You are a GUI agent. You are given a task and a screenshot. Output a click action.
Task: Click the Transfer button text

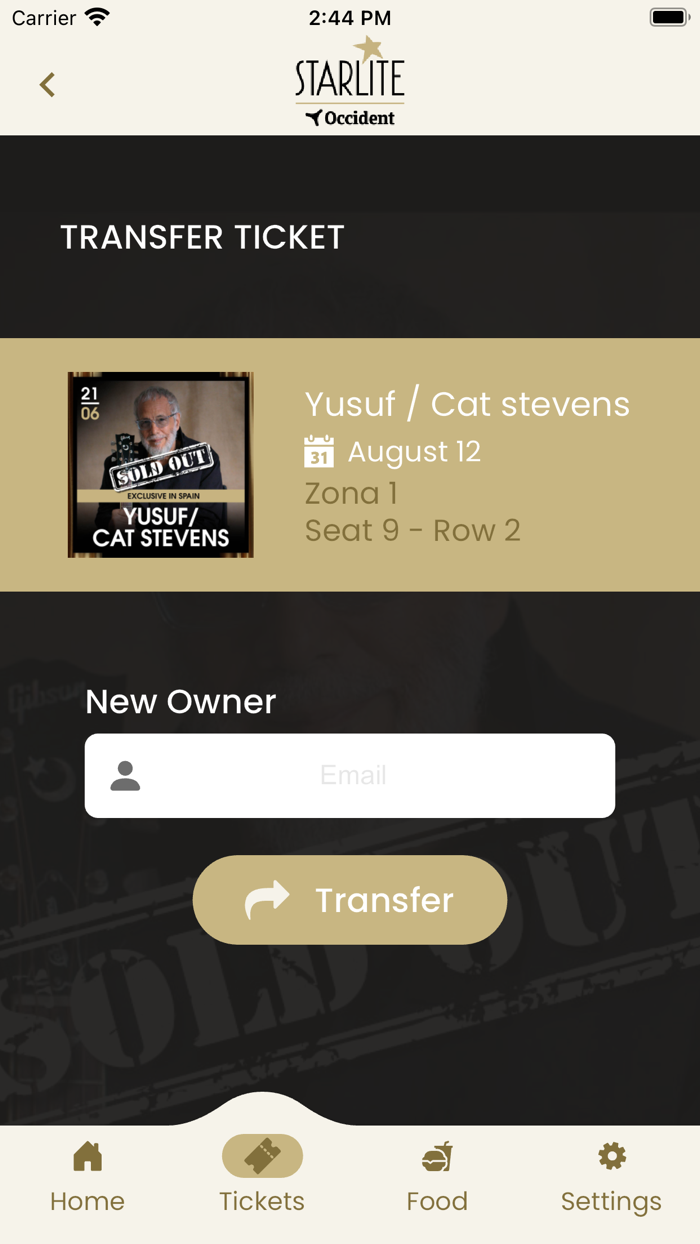[x=385, y=900]
